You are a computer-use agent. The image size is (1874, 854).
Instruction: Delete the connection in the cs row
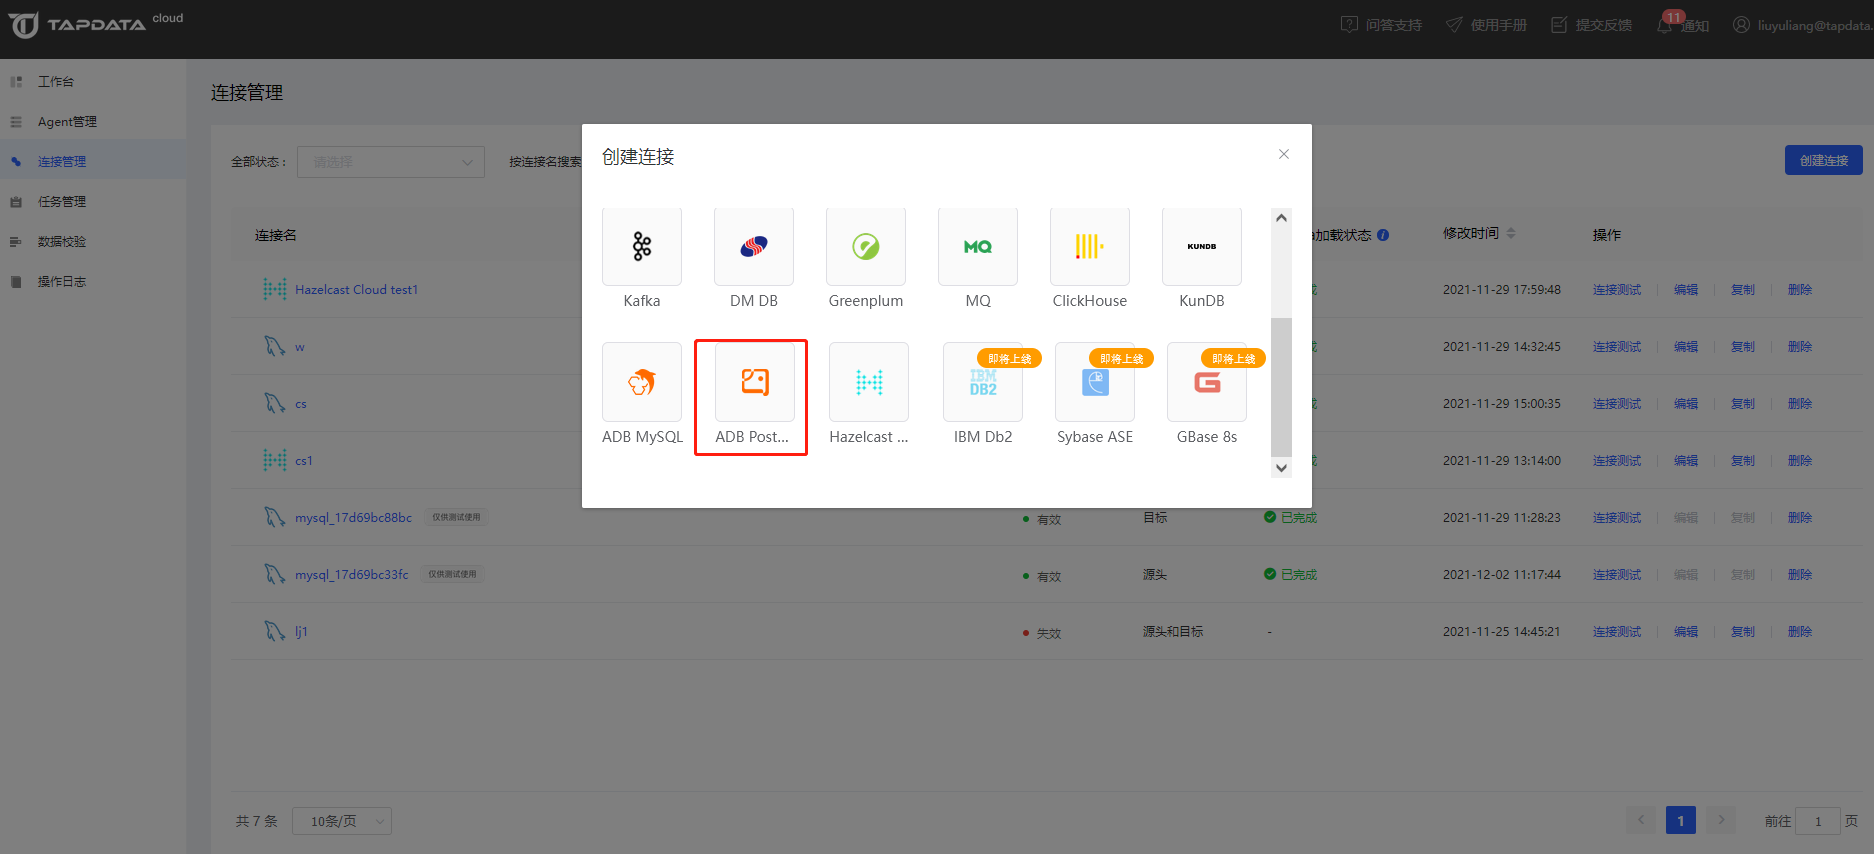click(1800, 403)
